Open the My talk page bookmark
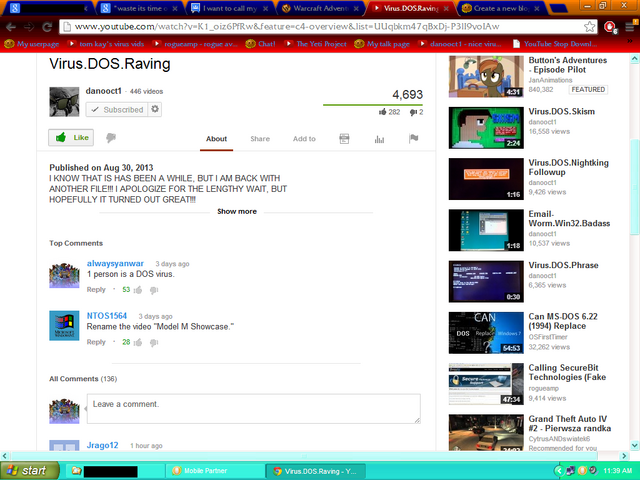Image resolution: width=640 pixels, height=480 pixels. pos(382,44)
